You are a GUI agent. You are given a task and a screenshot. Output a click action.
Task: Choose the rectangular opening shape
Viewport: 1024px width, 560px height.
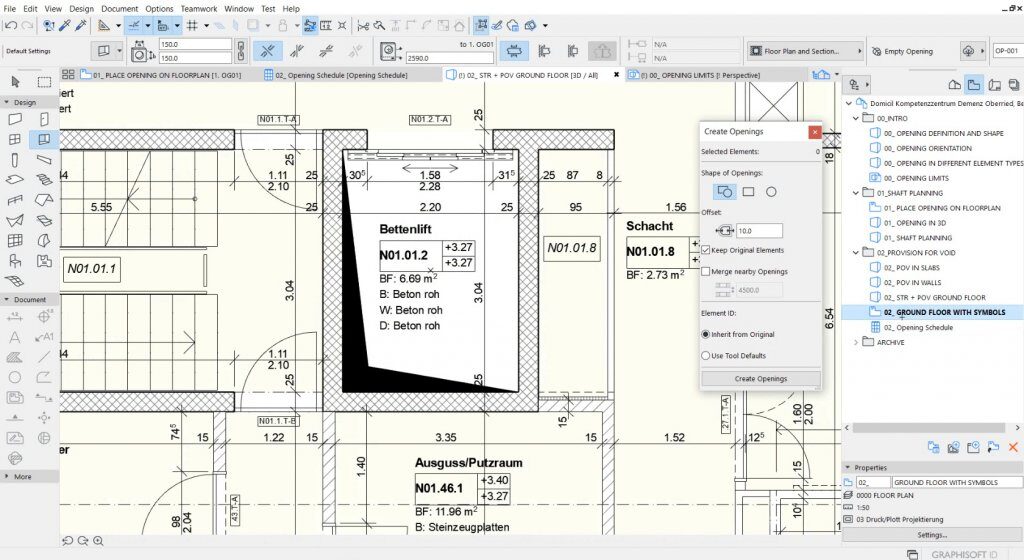pos(748,191)
